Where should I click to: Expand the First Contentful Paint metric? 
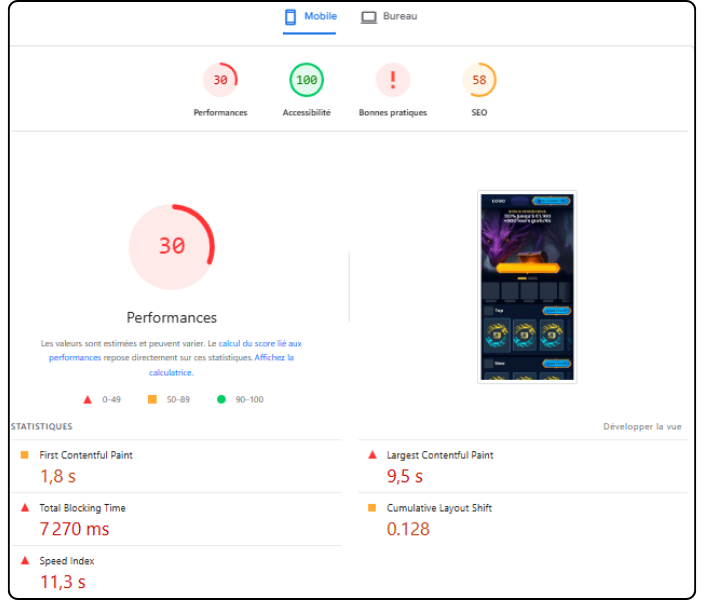pos(85,455)
